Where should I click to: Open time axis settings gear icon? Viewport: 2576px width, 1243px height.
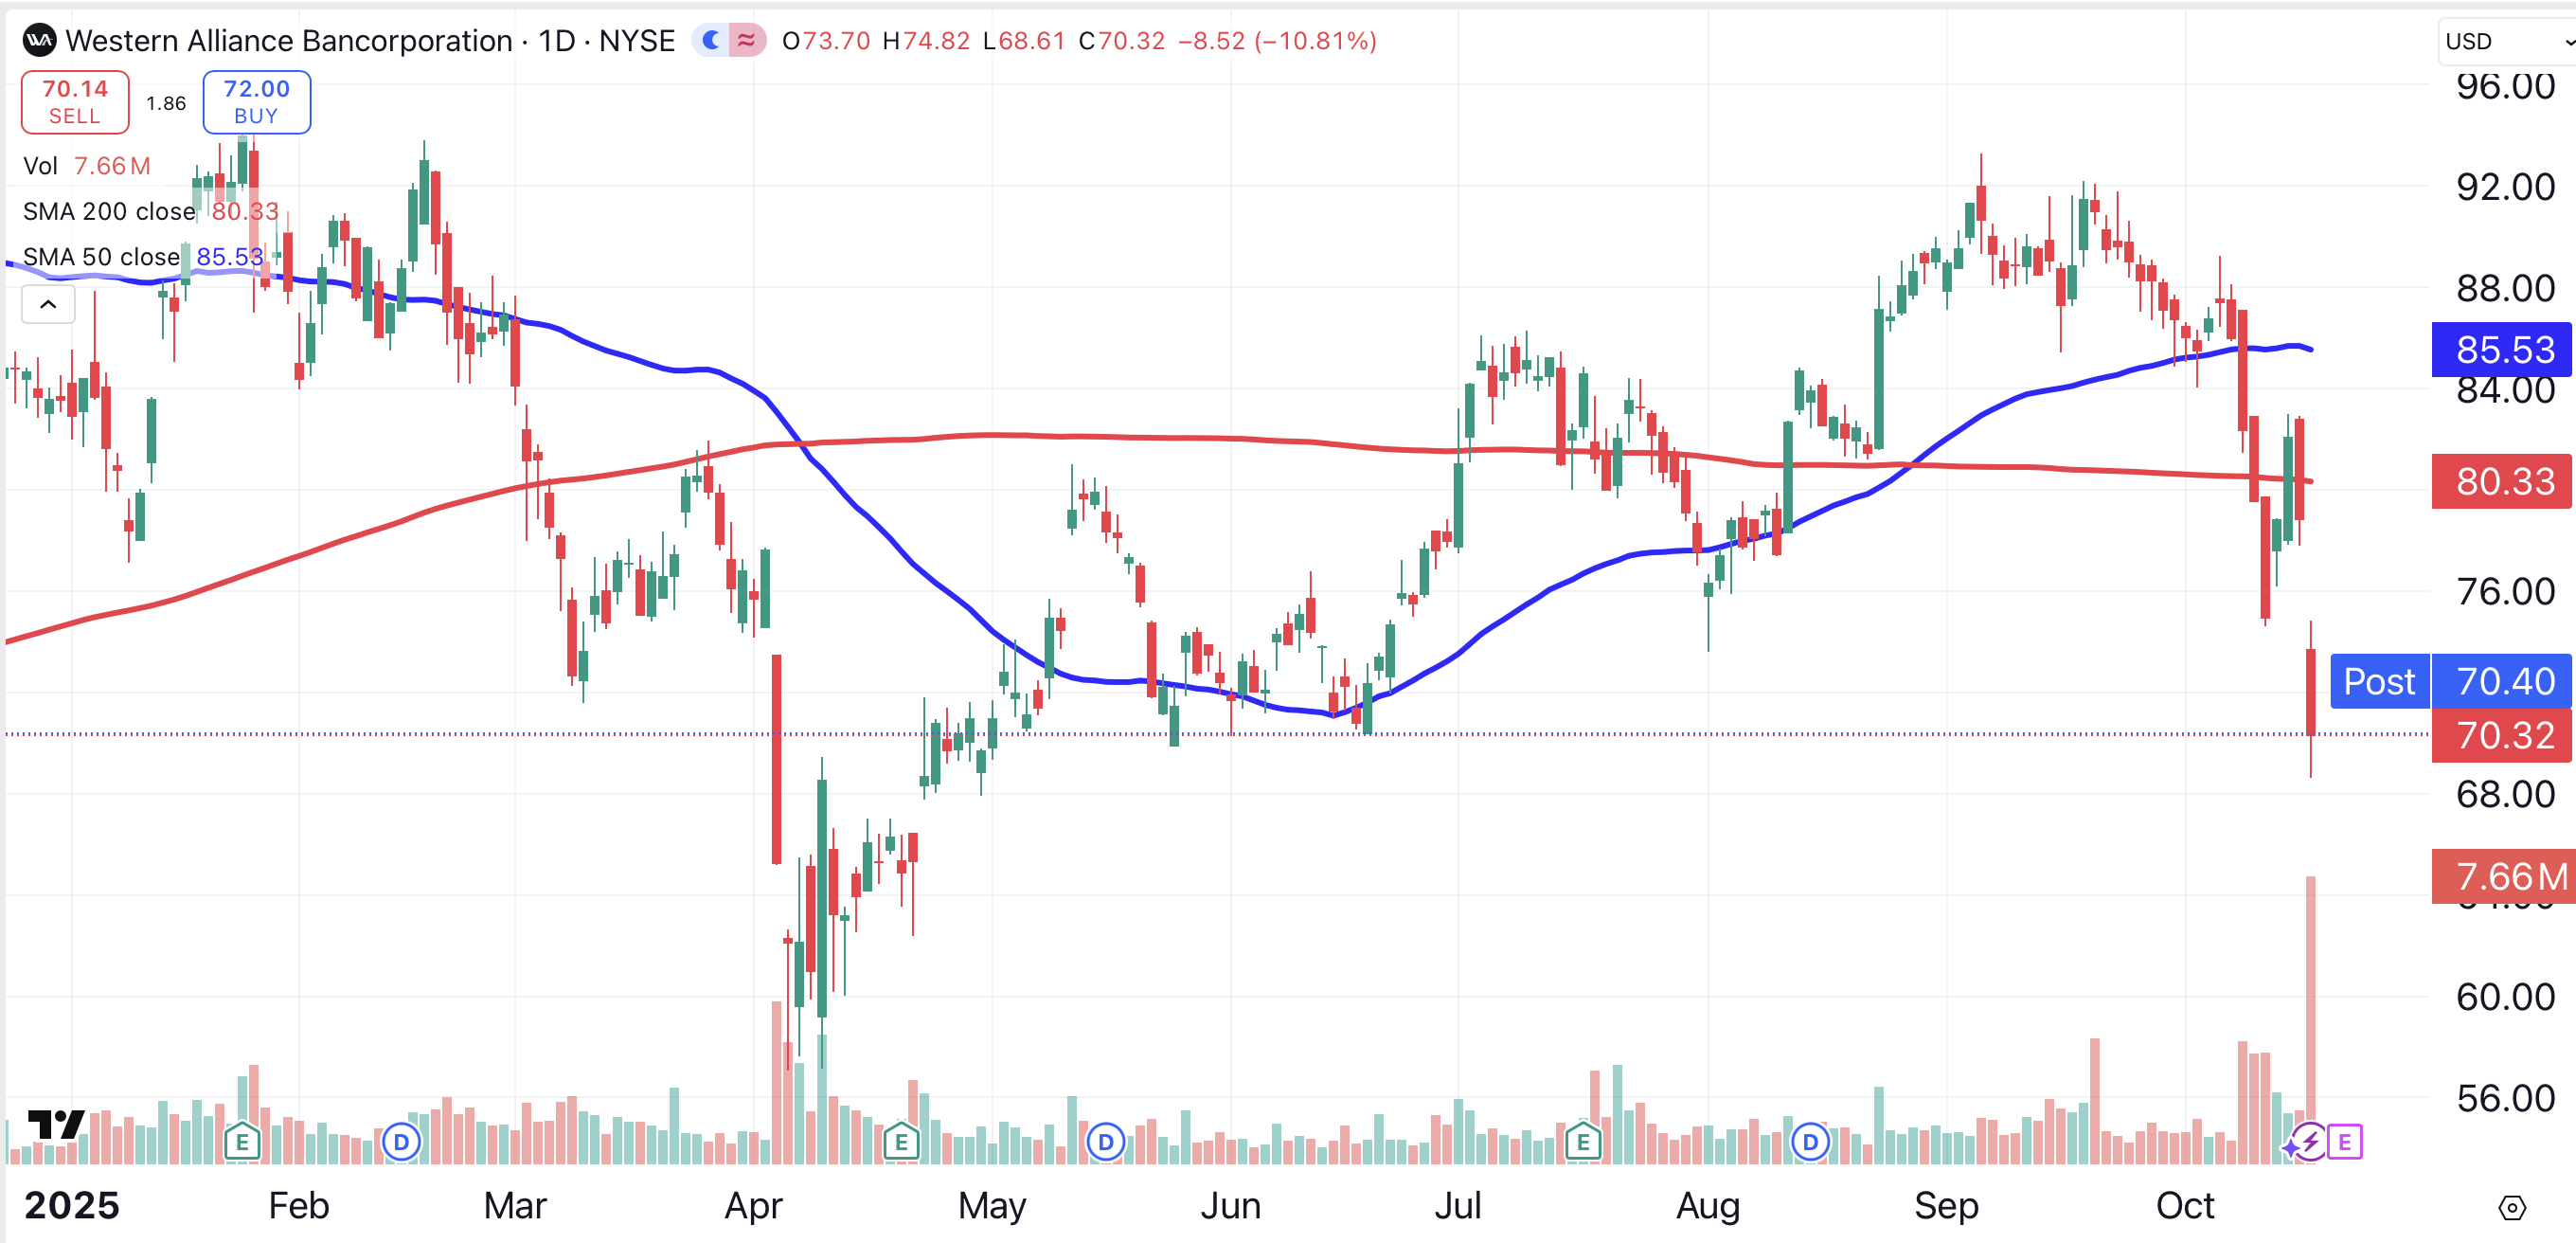2511,1208
